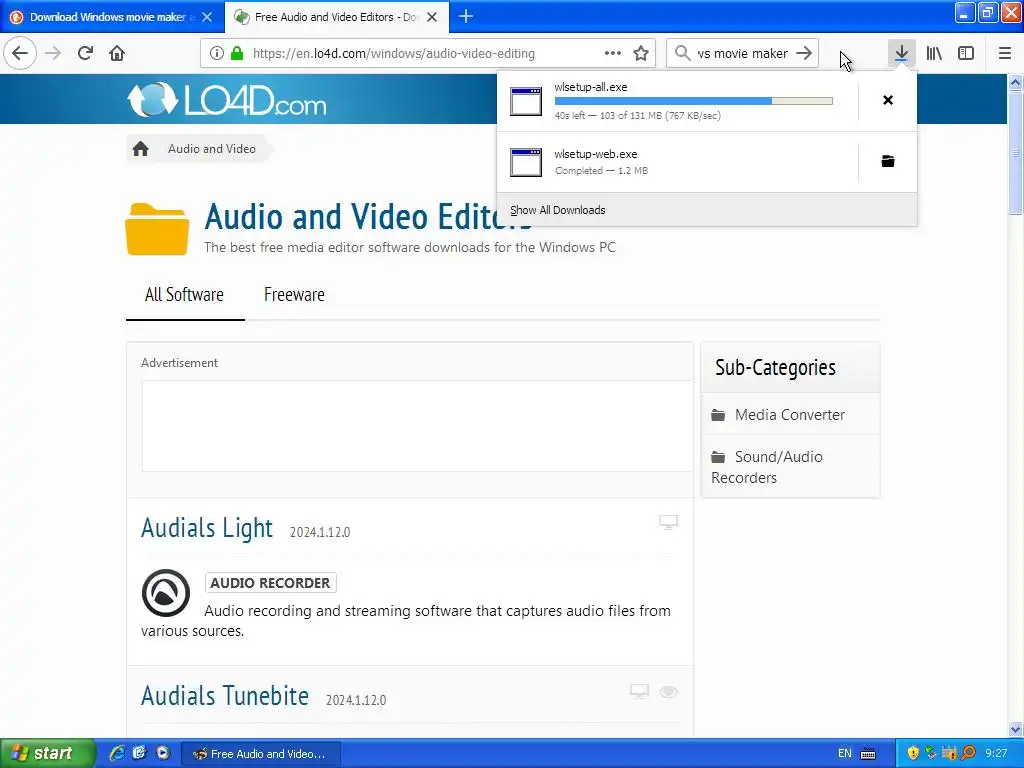The image size is (1024, 768).
Task: Reload the current page
Action: [x=86, y=53]
